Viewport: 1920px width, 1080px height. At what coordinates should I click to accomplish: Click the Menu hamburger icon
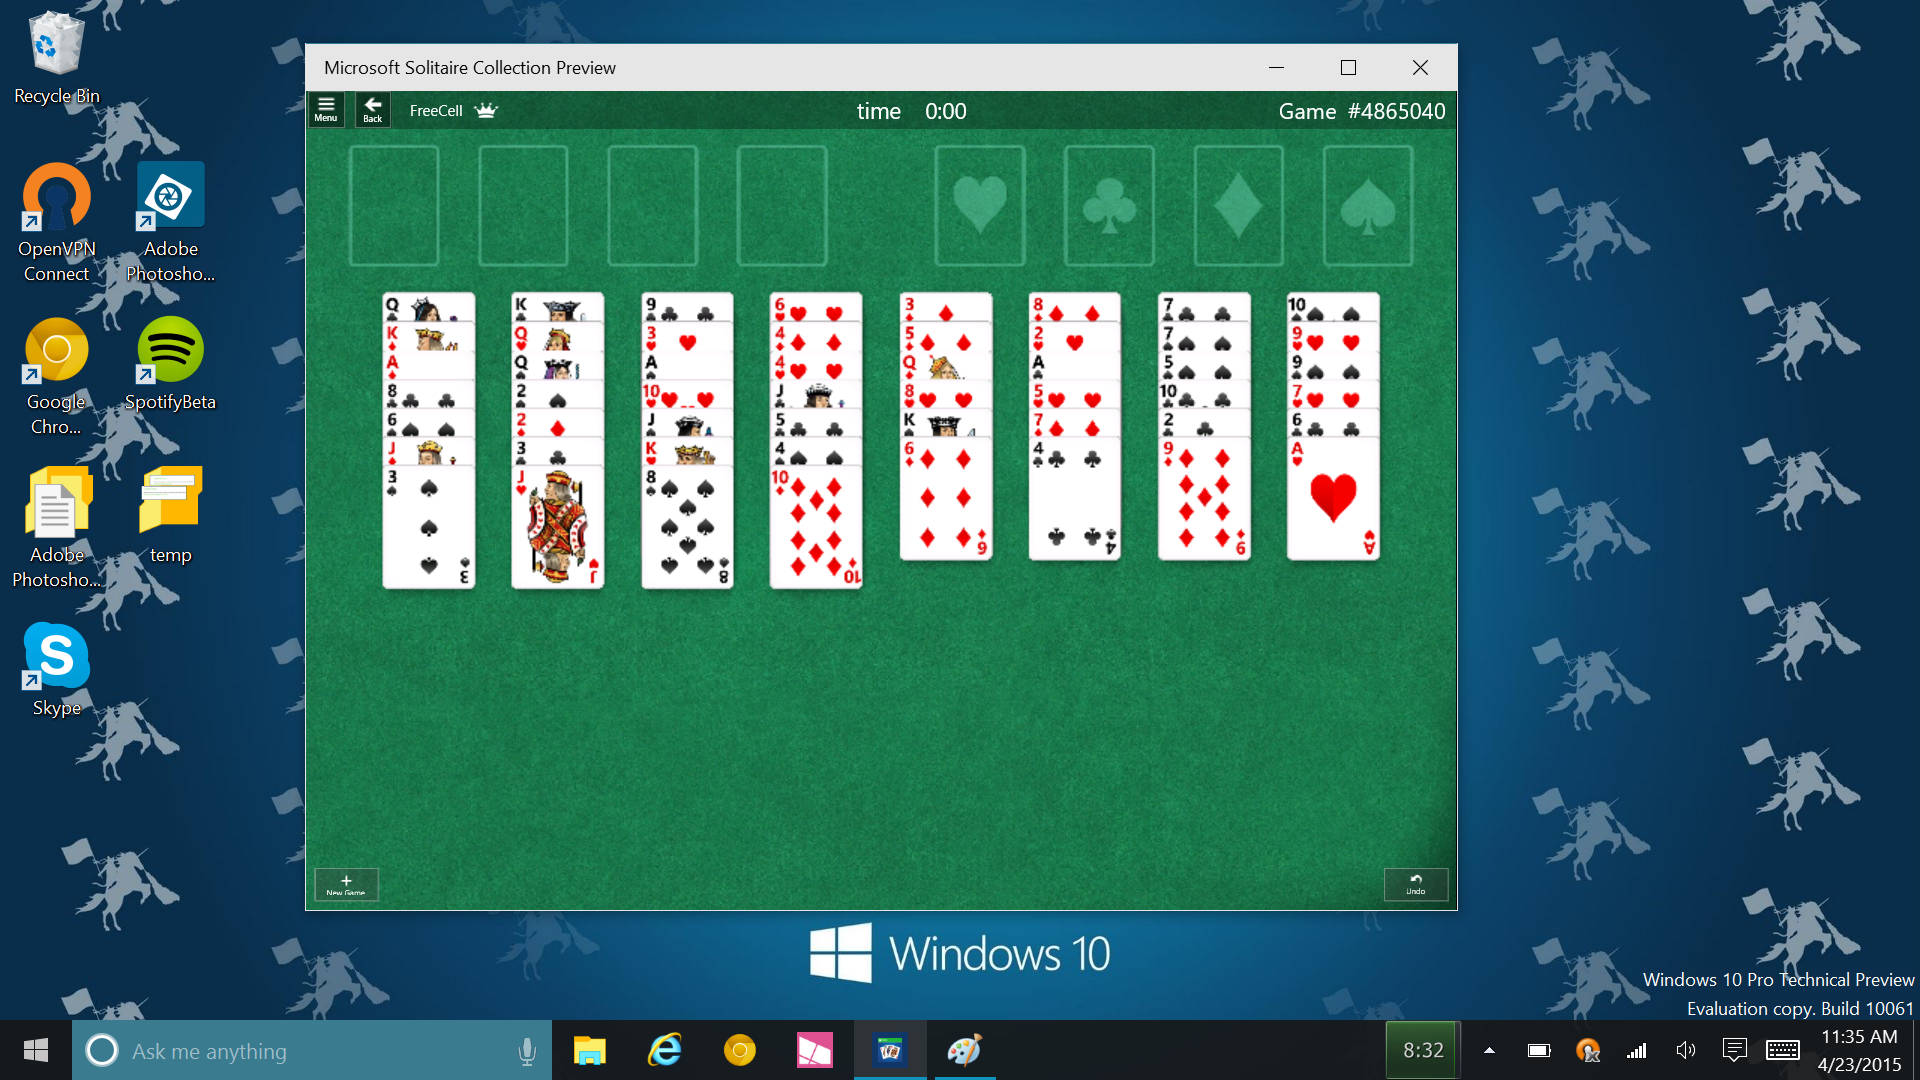[326, 111]
